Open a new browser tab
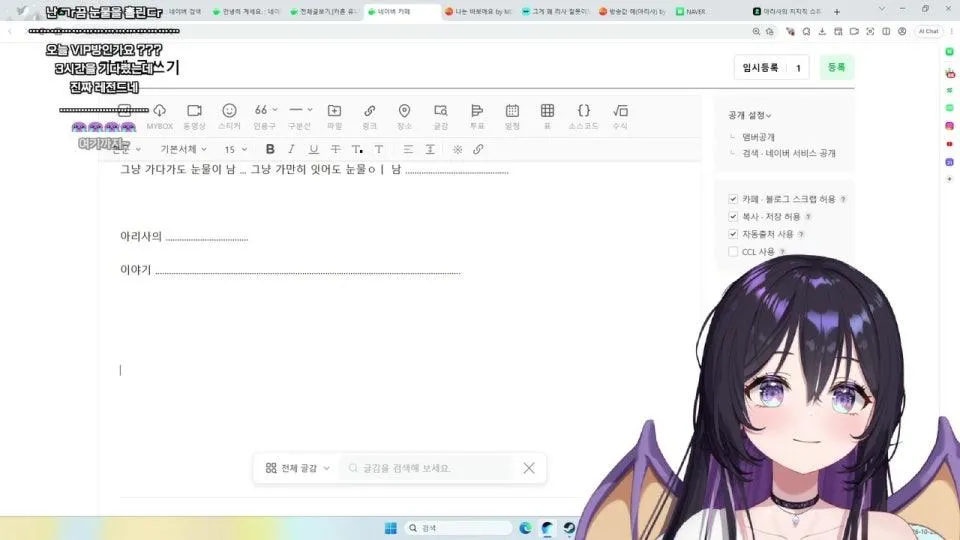 tap(837, 12)
